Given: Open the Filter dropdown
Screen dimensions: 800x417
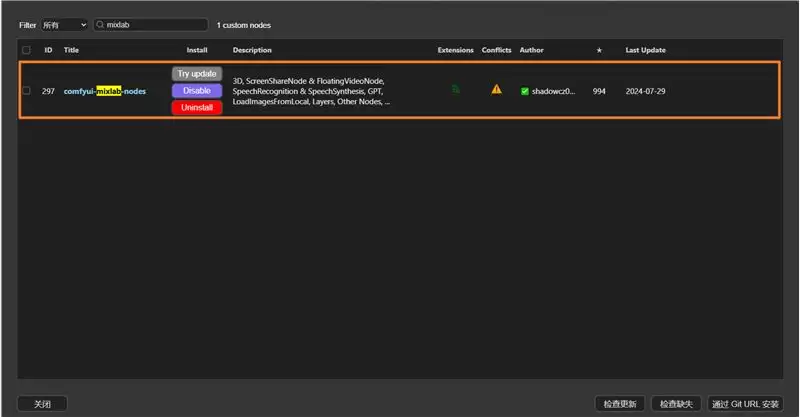Looking at the screenshot, I should (x=64, y=24).
